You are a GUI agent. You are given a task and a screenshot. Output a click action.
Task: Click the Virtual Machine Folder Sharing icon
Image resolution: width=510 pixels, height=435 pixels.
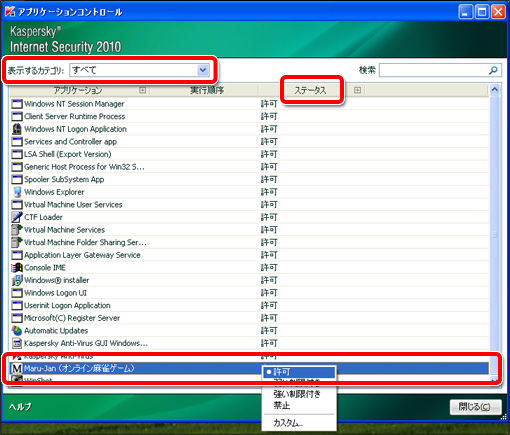[x=17, y=242]
